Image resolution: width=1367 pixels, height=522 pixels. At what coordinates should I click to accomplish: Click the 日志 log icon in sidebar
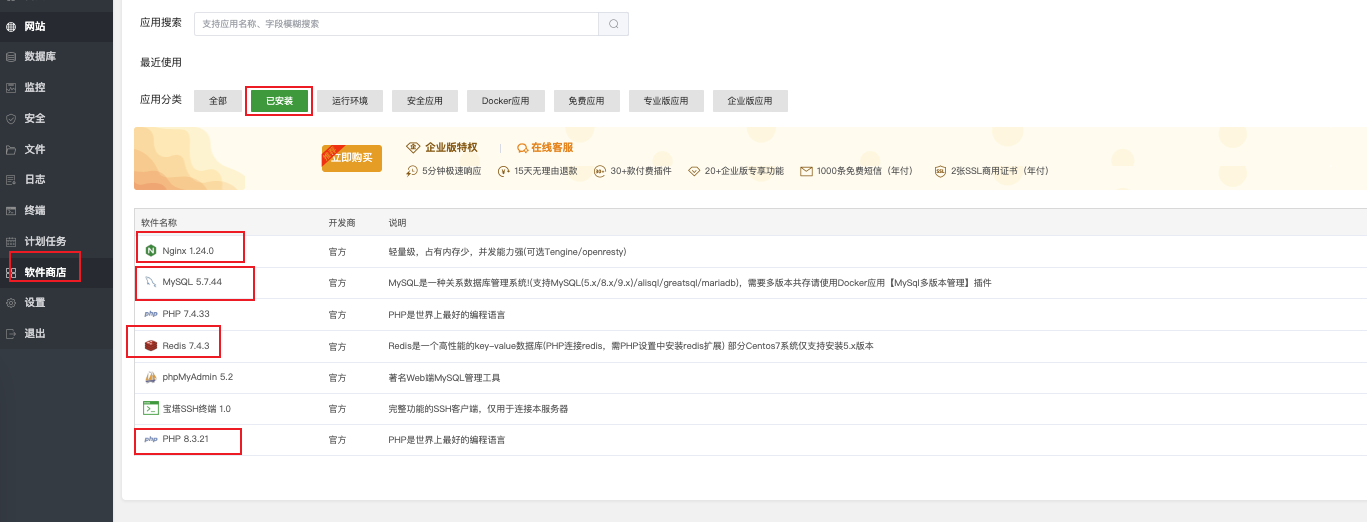coord(11,180)
